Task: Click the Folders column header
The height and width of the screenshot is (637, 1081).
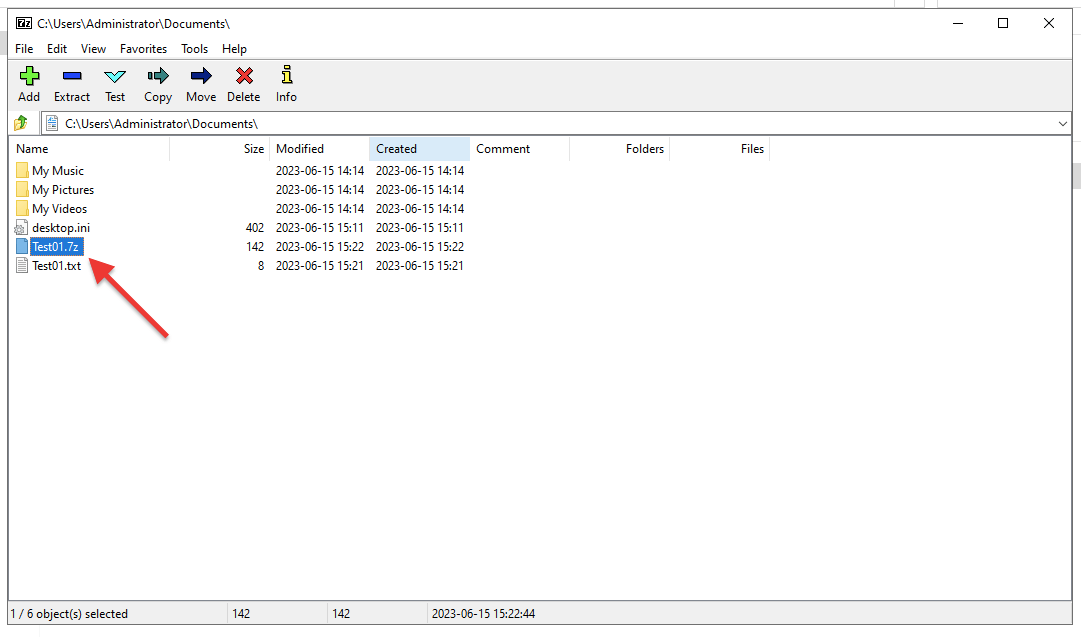Action: (619, 149)
